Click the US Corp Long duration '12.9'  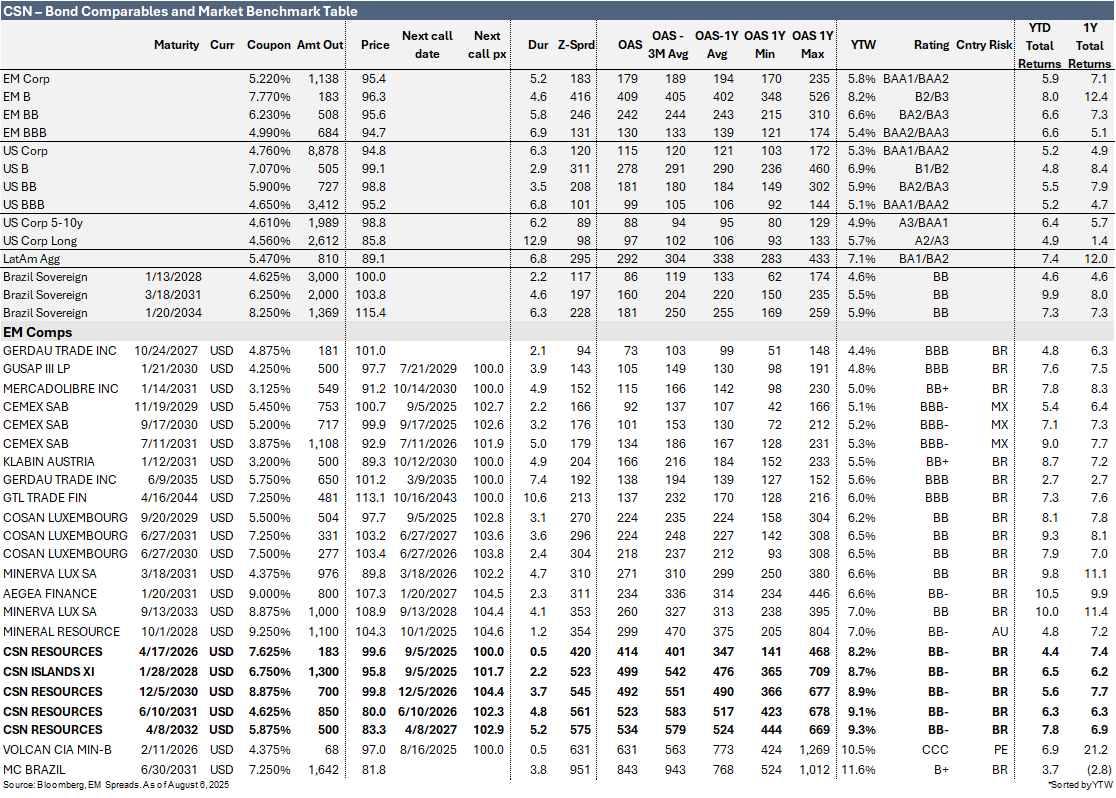[535, 241]
